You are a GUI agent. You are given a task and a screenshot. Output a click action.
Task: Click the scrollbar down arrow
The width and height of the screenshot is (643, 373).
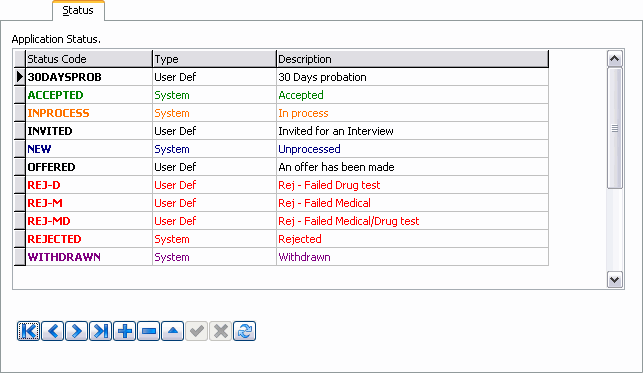[x=615, y=280]
